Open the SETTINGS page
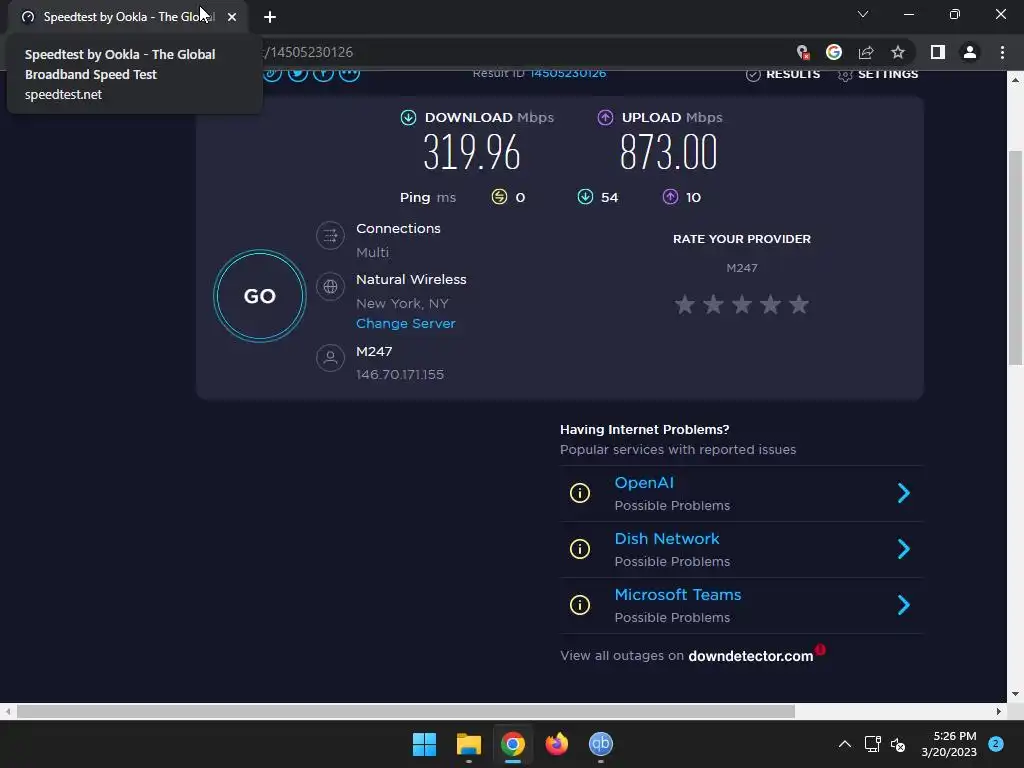Viewport: 1024px width, 768px height. coord(878,74)
